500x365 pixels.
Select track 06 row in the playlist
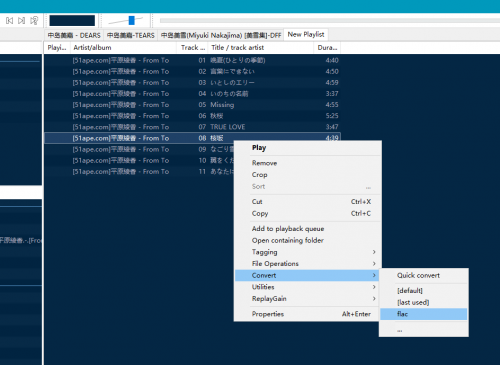click(x=192, y=116)
